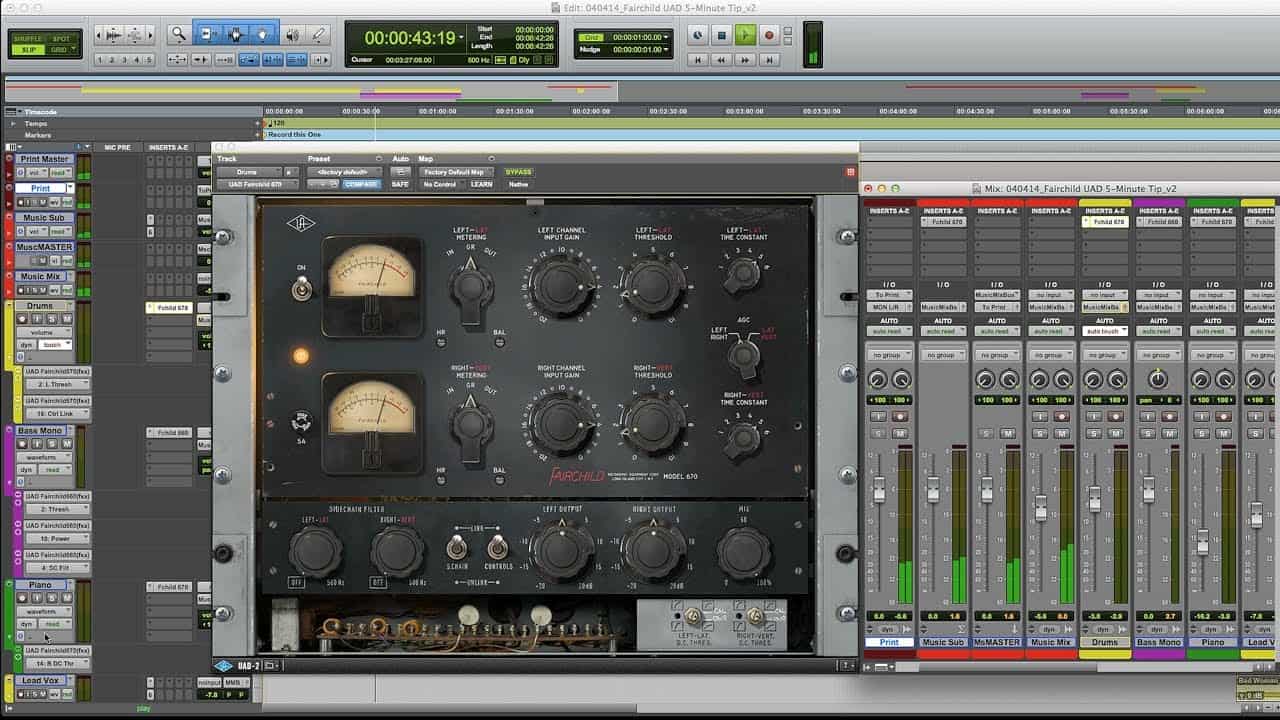1280x720 pixels.
Task: Select the Scrubber speaker tool
Action: point(292,34)
